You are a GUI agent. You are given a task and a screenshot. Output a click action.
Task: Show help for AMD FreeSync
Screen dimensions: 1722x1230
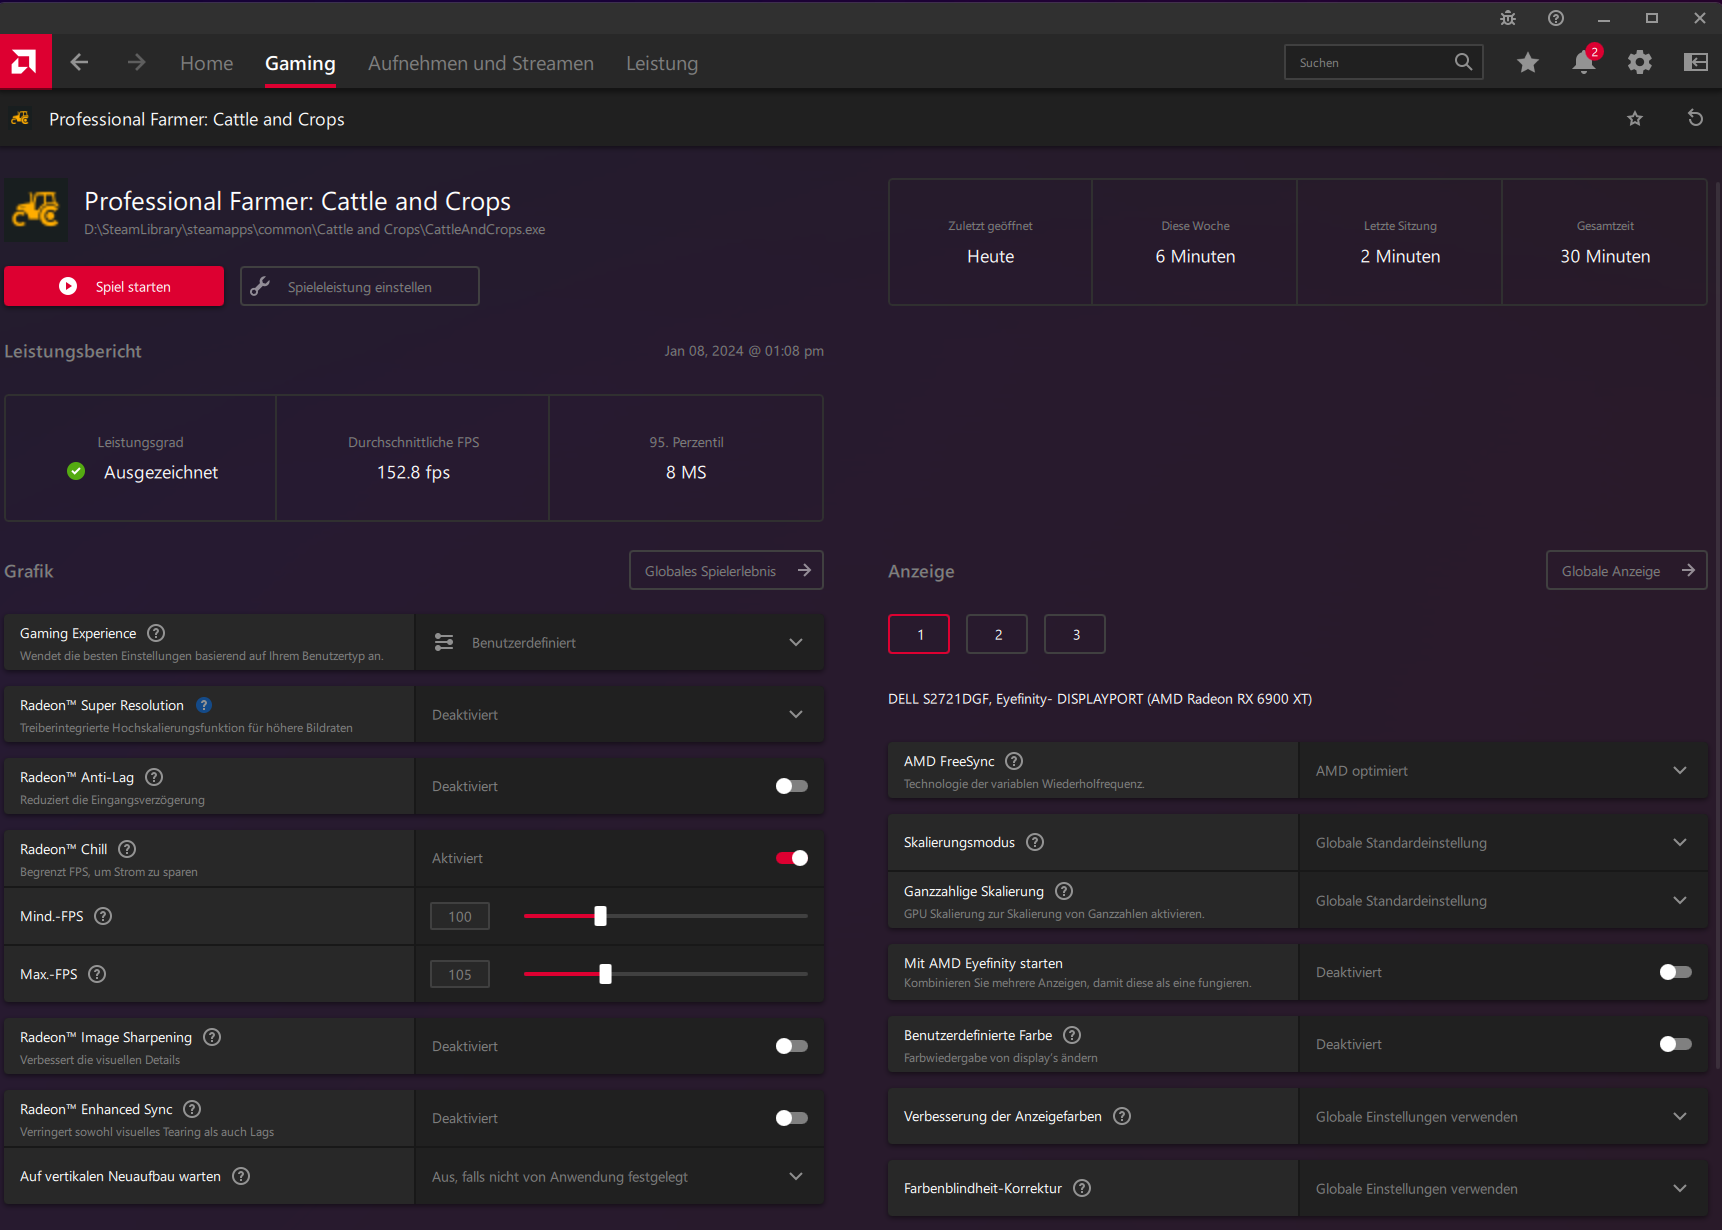(x=1014, y=761)
